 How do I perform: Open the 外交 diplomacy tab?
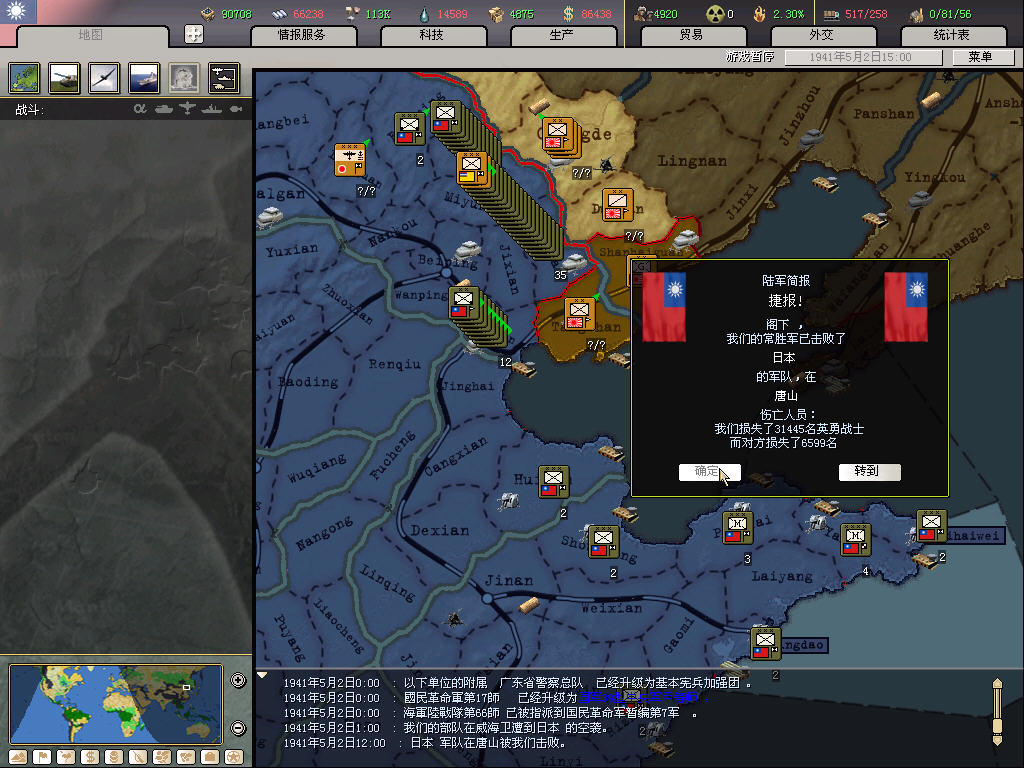tap(820, 36)
